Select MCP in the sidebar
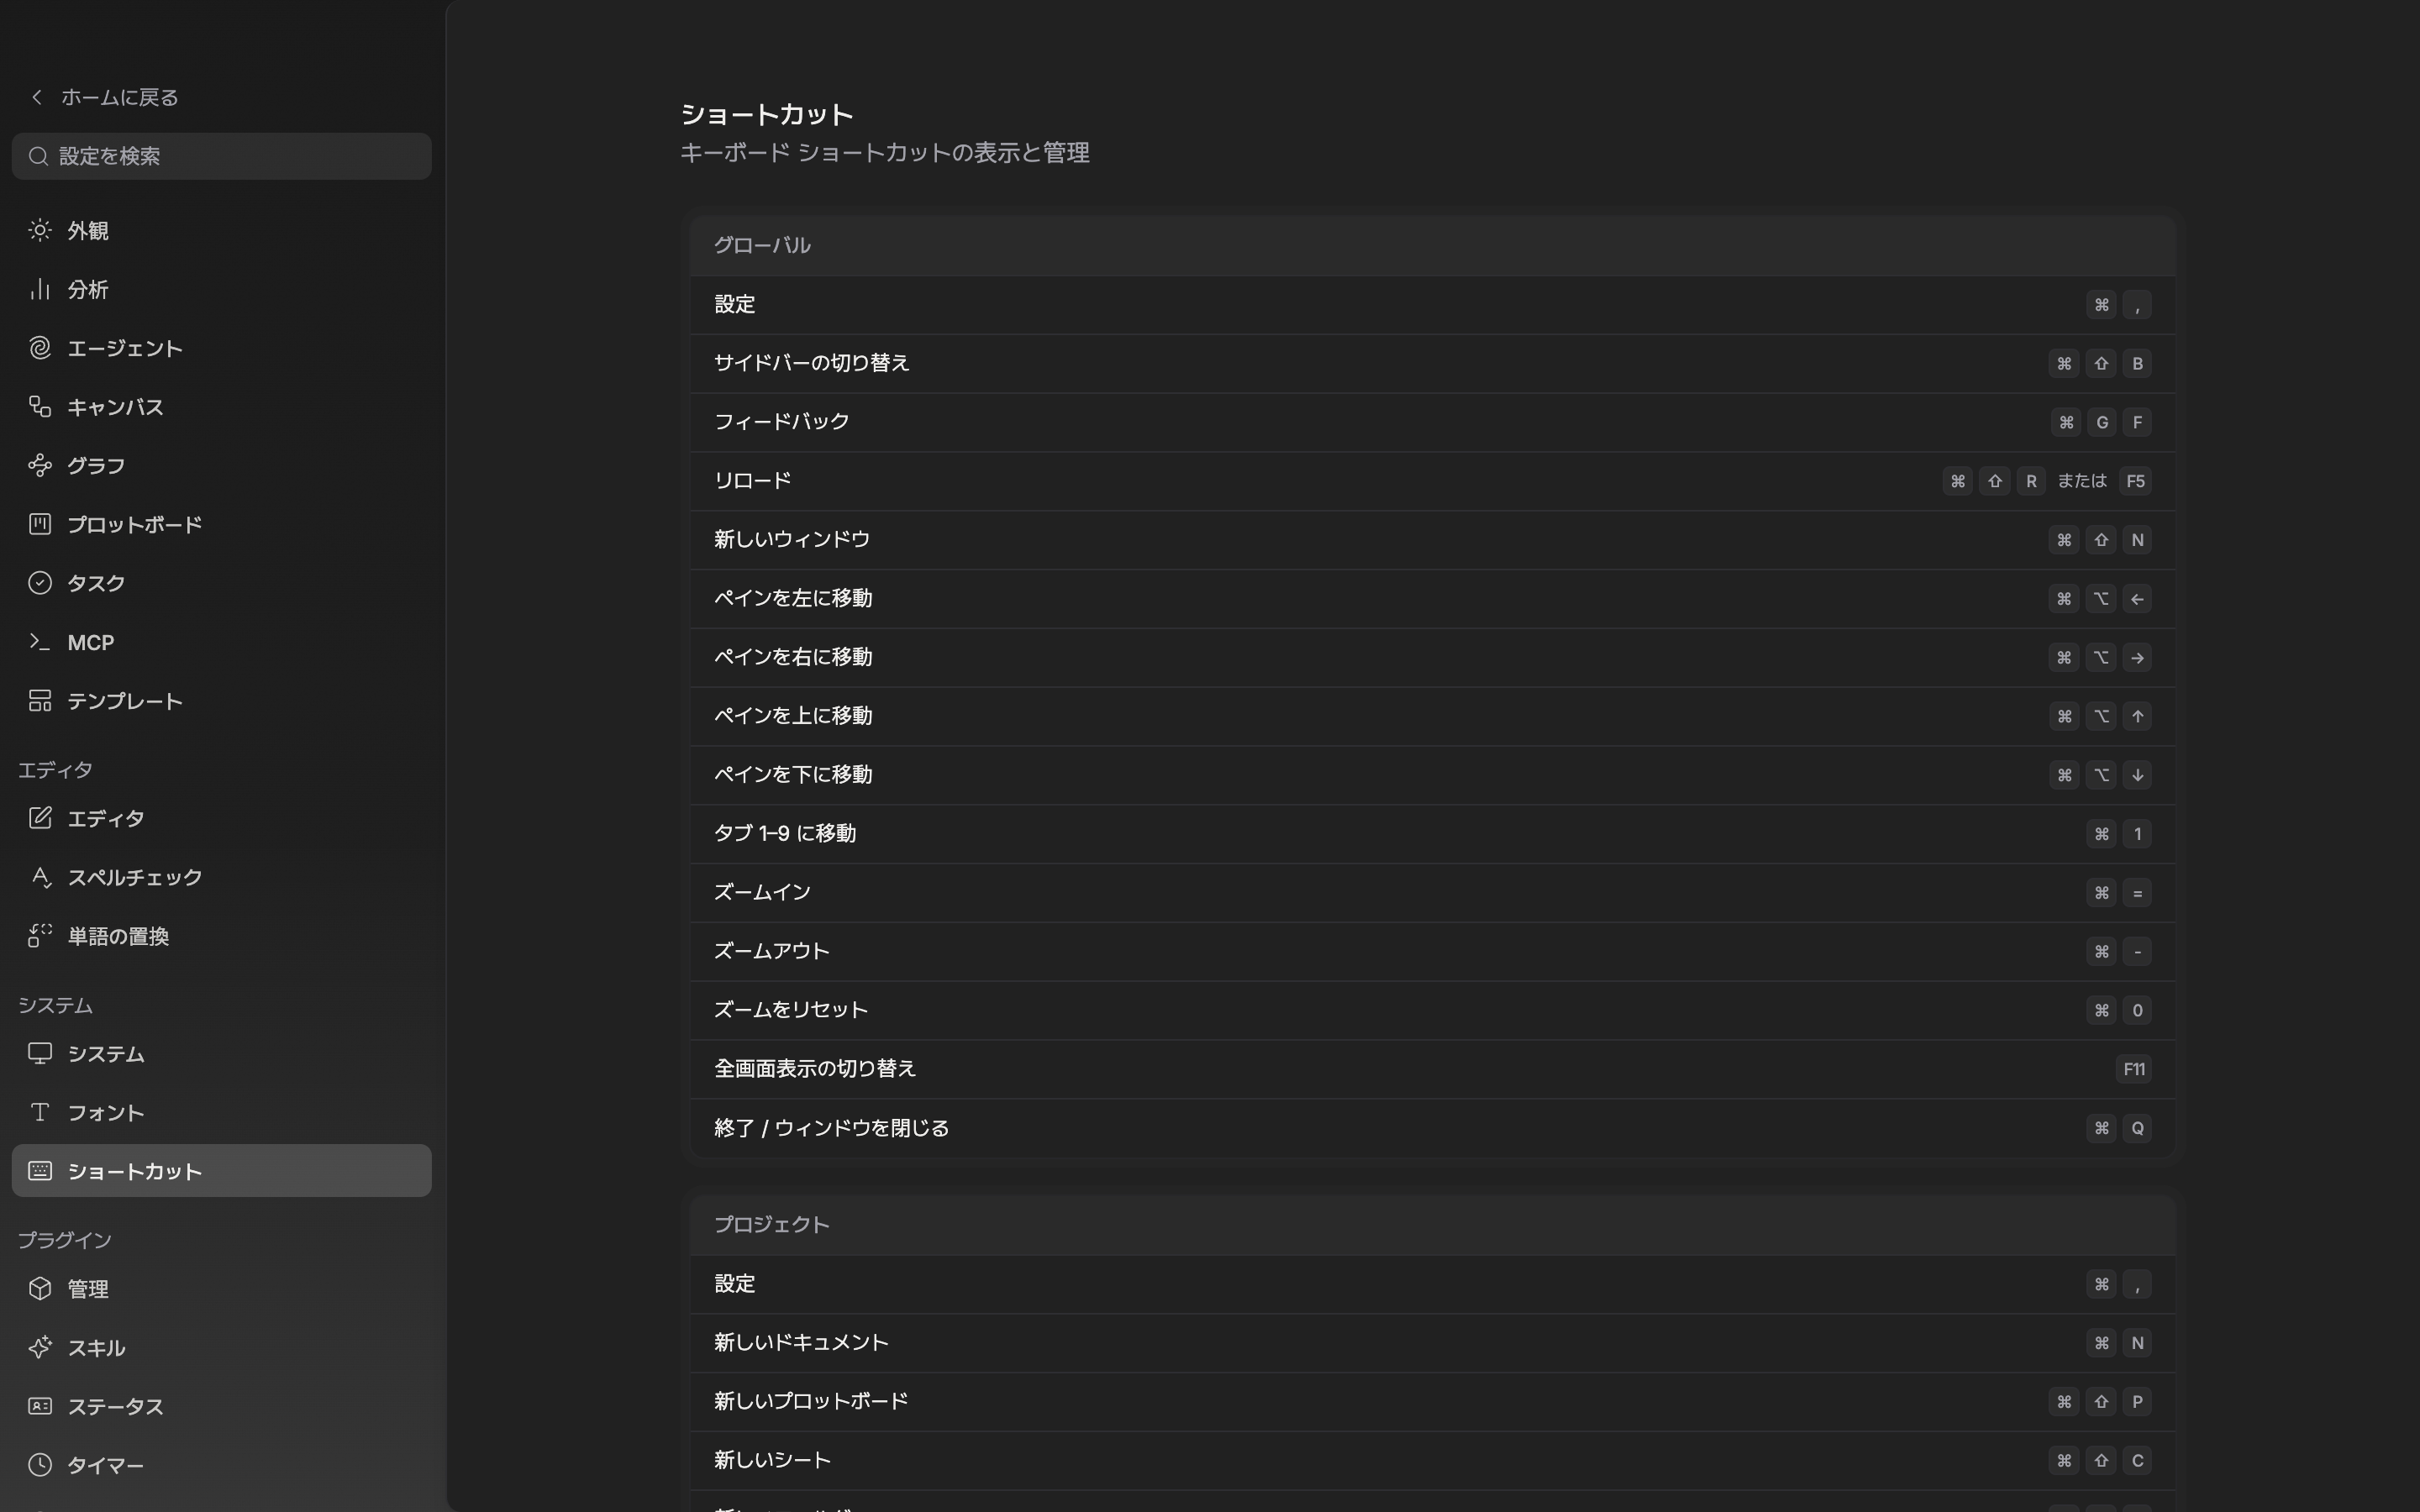This screenshot has height=1512, width=2420. (221, 642)
